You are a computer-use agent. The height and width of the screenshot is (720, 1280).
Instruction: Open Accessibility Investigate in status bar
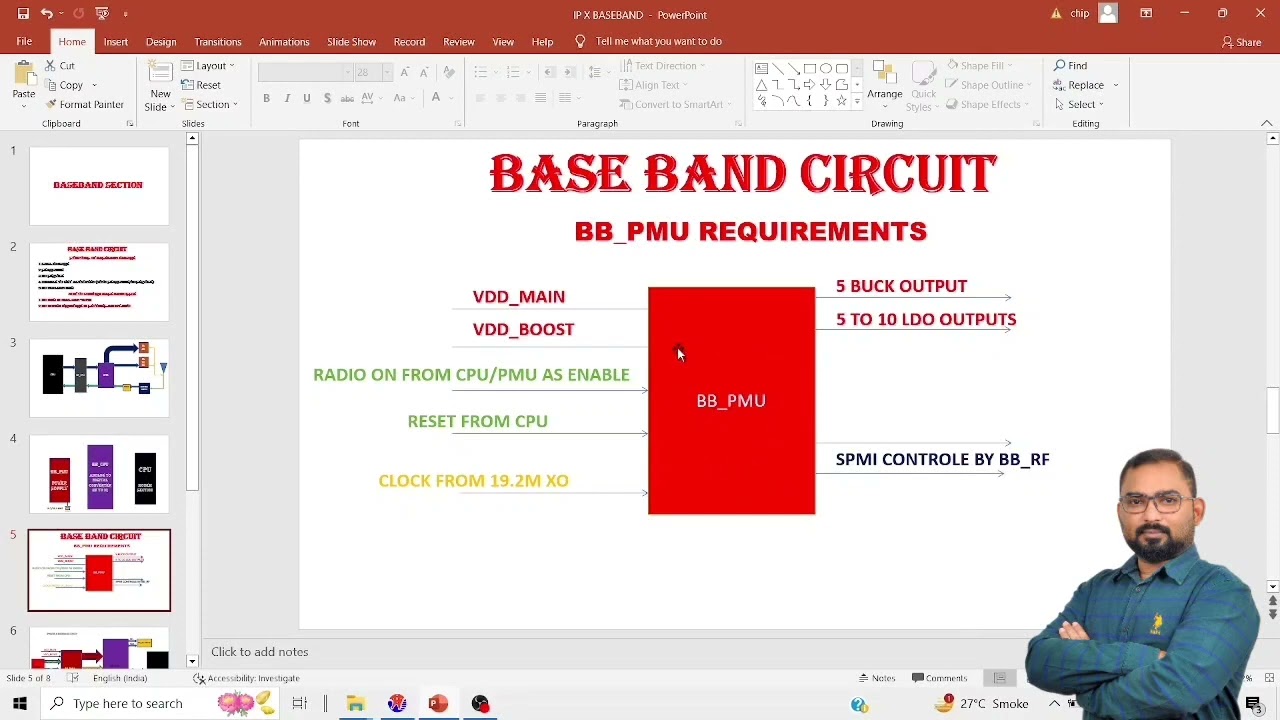[x=246, y=678]
